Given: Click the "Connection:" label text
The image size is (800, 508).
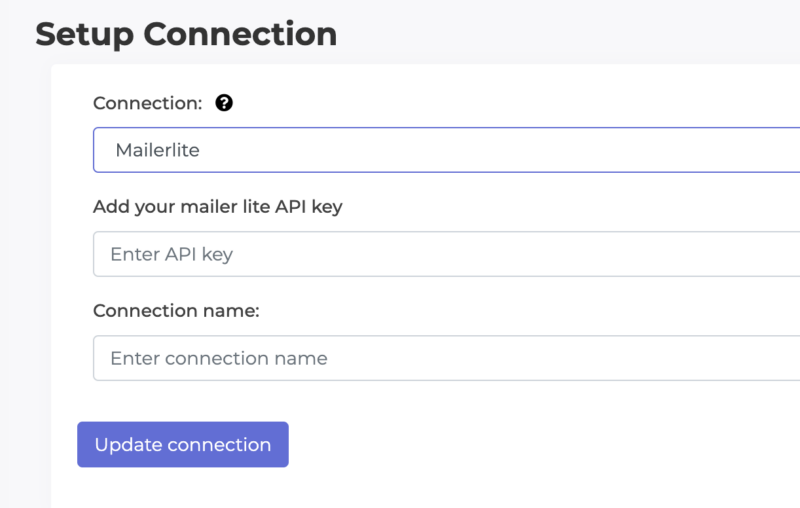Looking at the screenshot, I should (147, 103).
